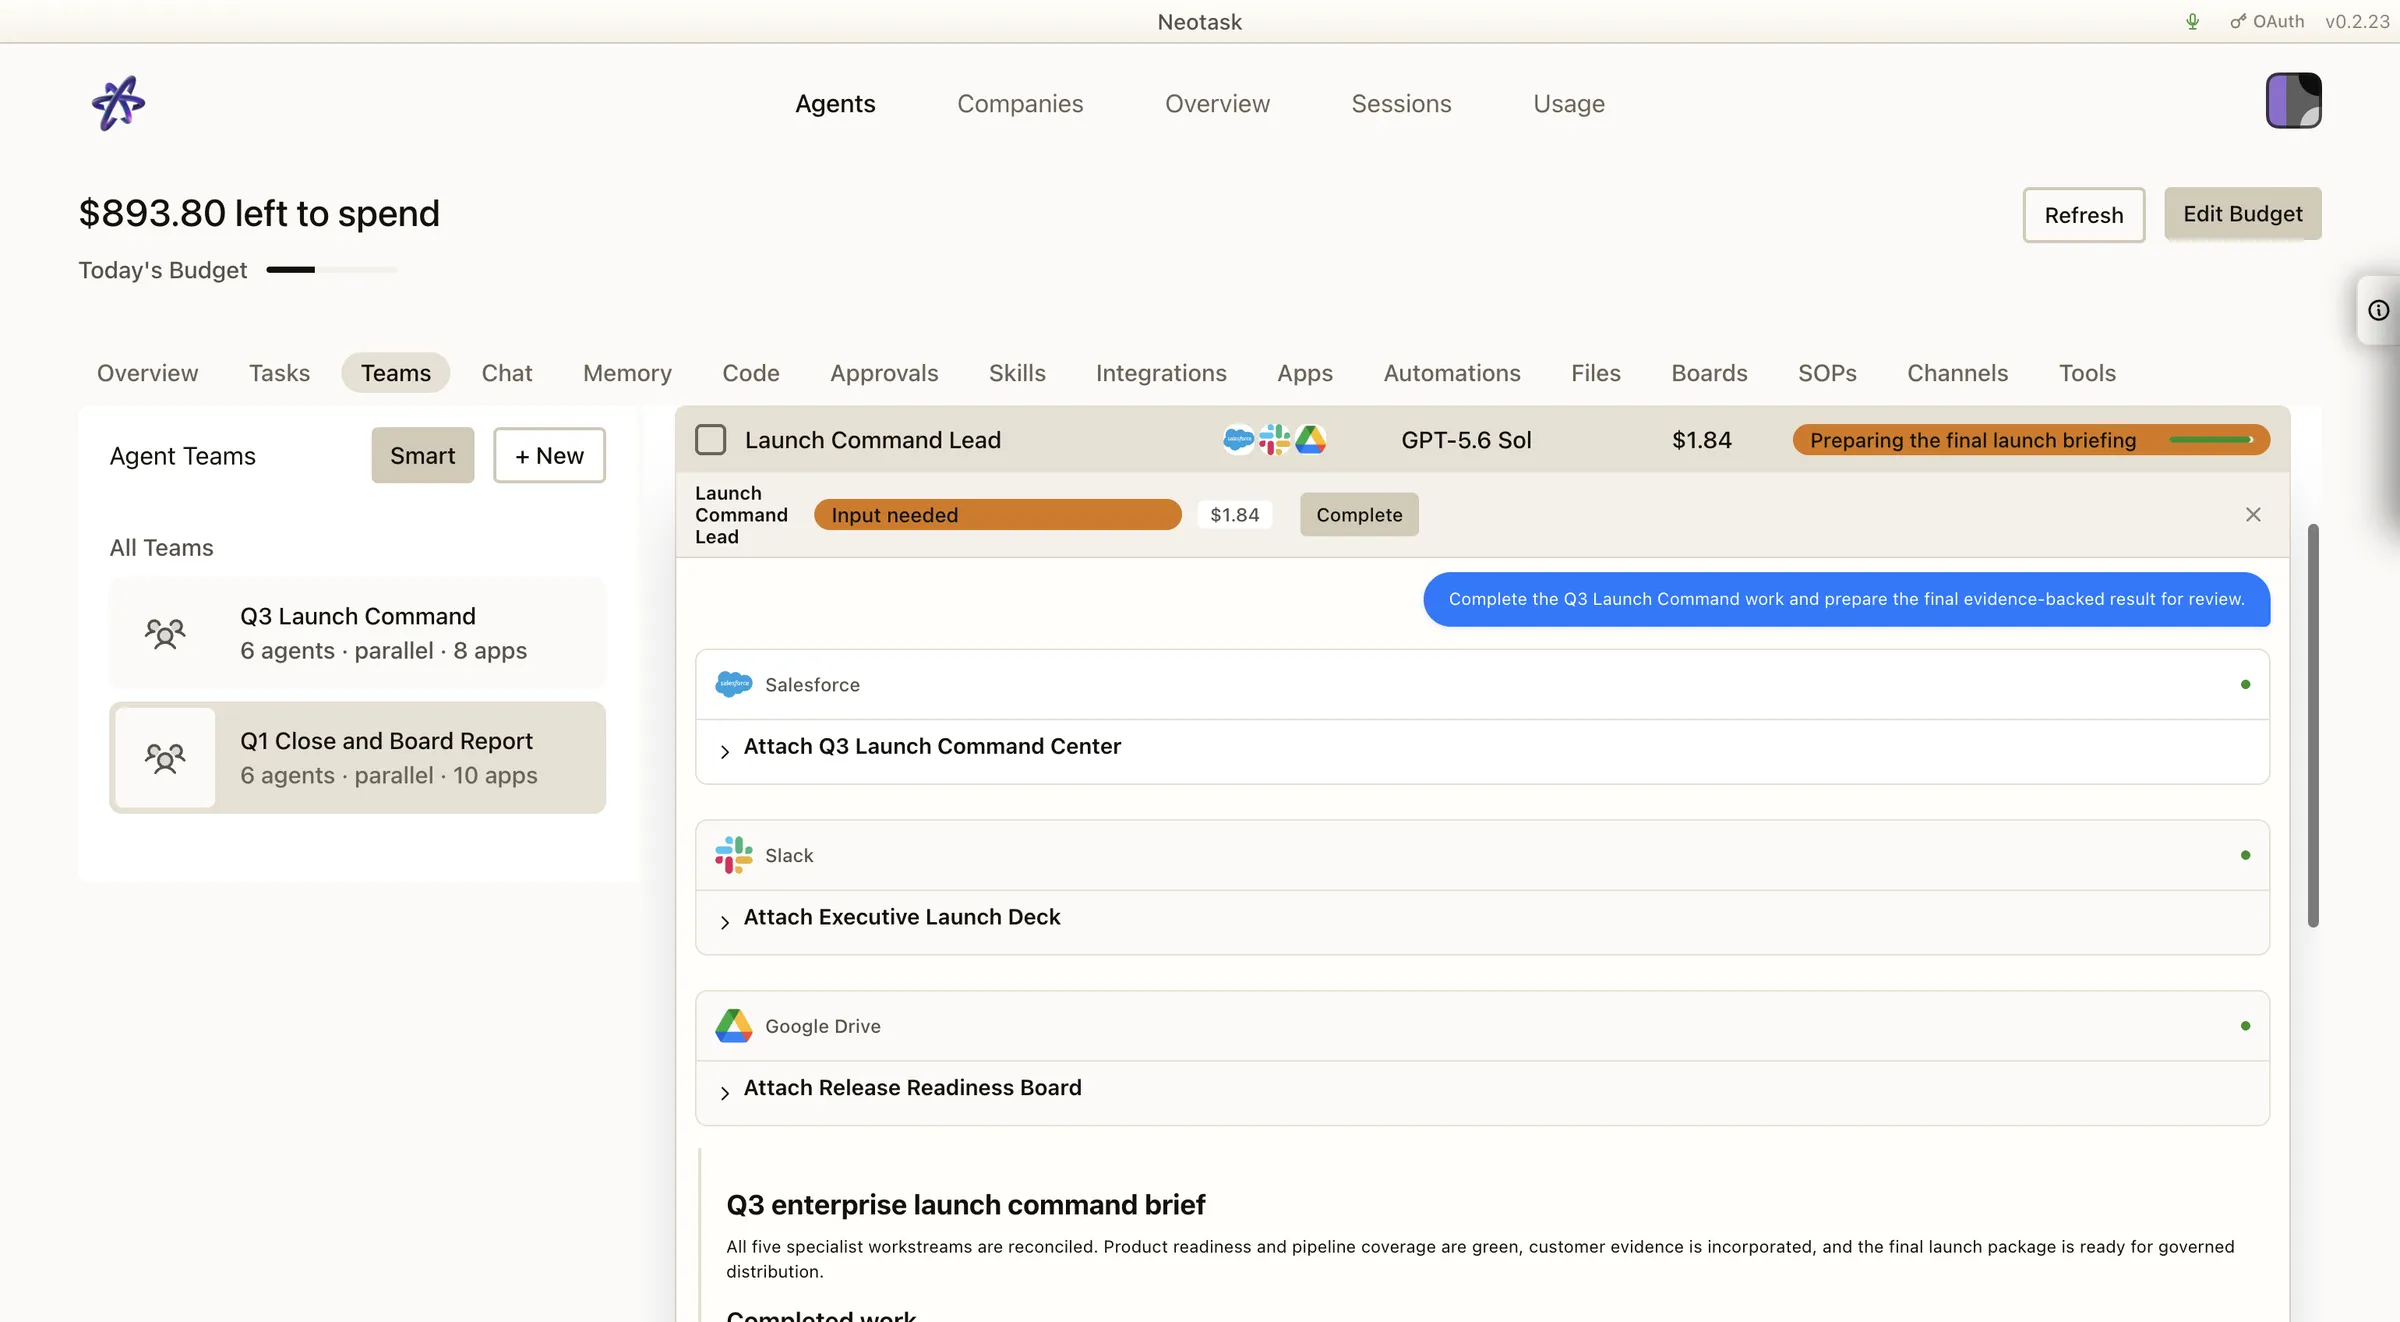Click the Edit Budget button
Image resolution: width=2400 pixels, height=1322 pixels.
[2242, 213]
